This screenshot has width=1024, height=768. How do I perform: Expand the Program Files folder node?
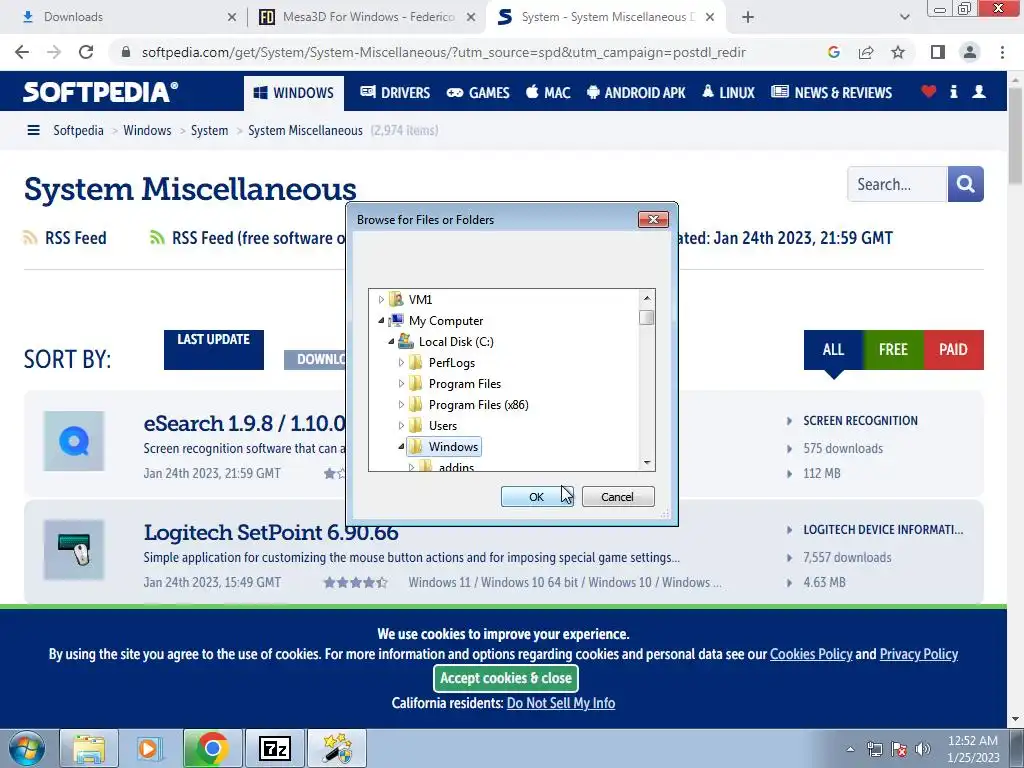tap(402, 383)
